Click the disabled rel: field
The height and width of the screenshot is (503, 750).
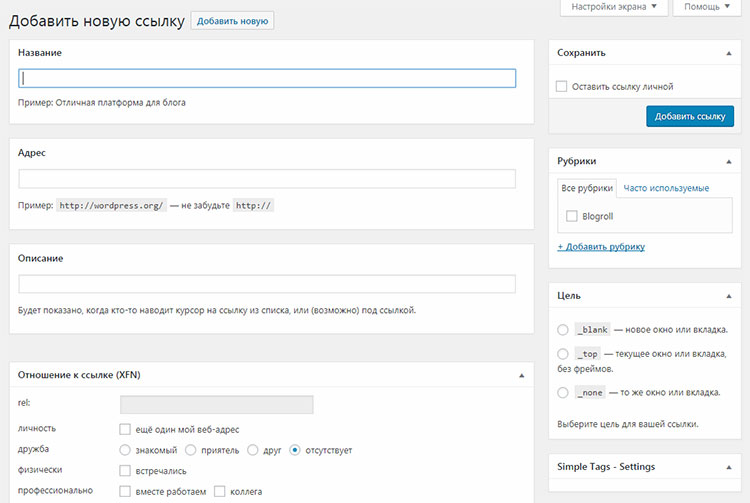217,405
